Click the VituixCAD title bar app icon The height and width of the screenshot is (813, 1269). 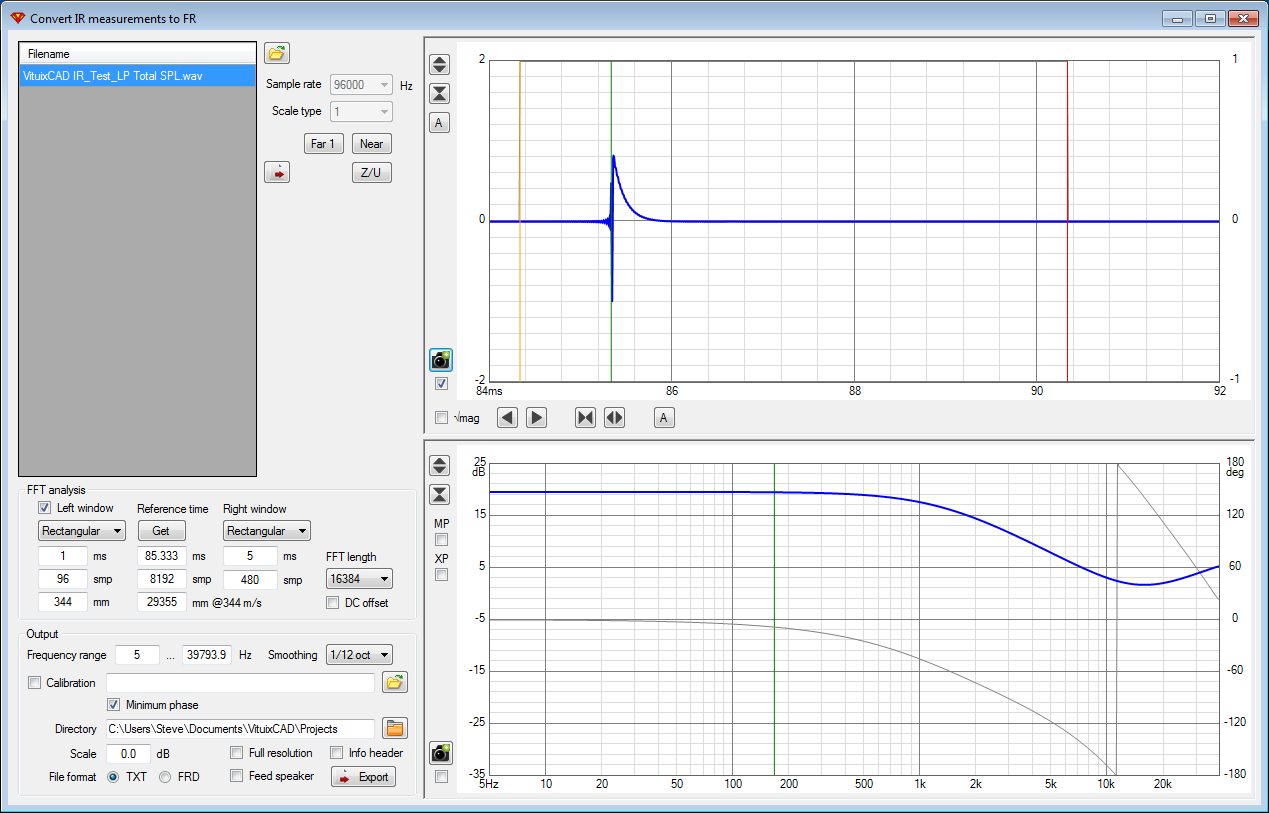pos(17,18)
